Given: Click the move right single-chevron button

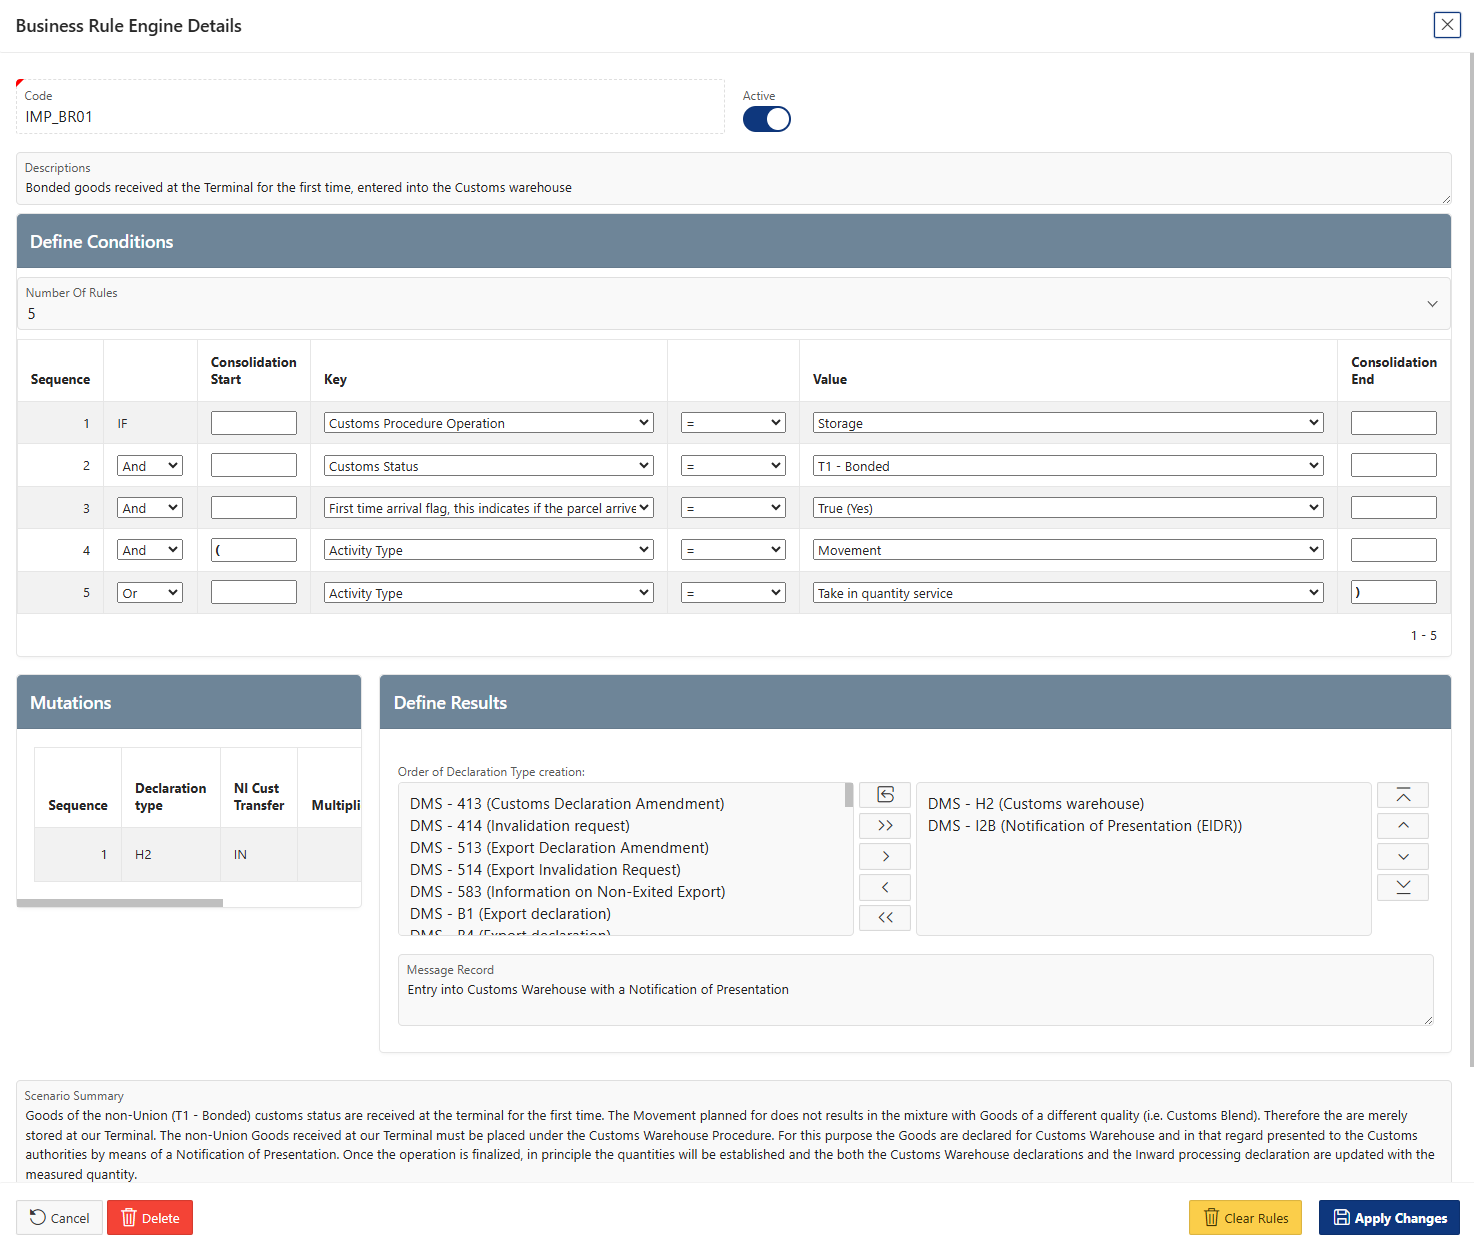Looking at the screenshot, I should click(x=885, y=857).
